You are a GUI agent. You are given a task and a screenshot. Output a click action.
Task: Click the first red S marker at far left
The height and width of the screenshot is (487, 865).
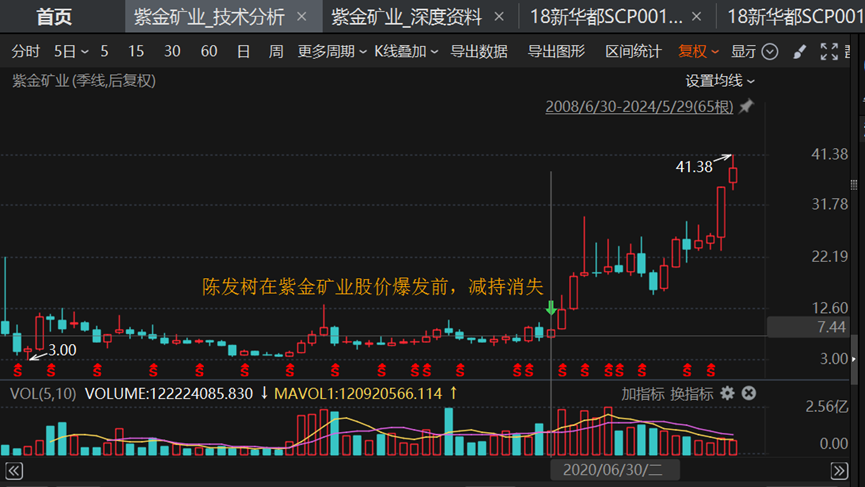click(x=18, y=370)
